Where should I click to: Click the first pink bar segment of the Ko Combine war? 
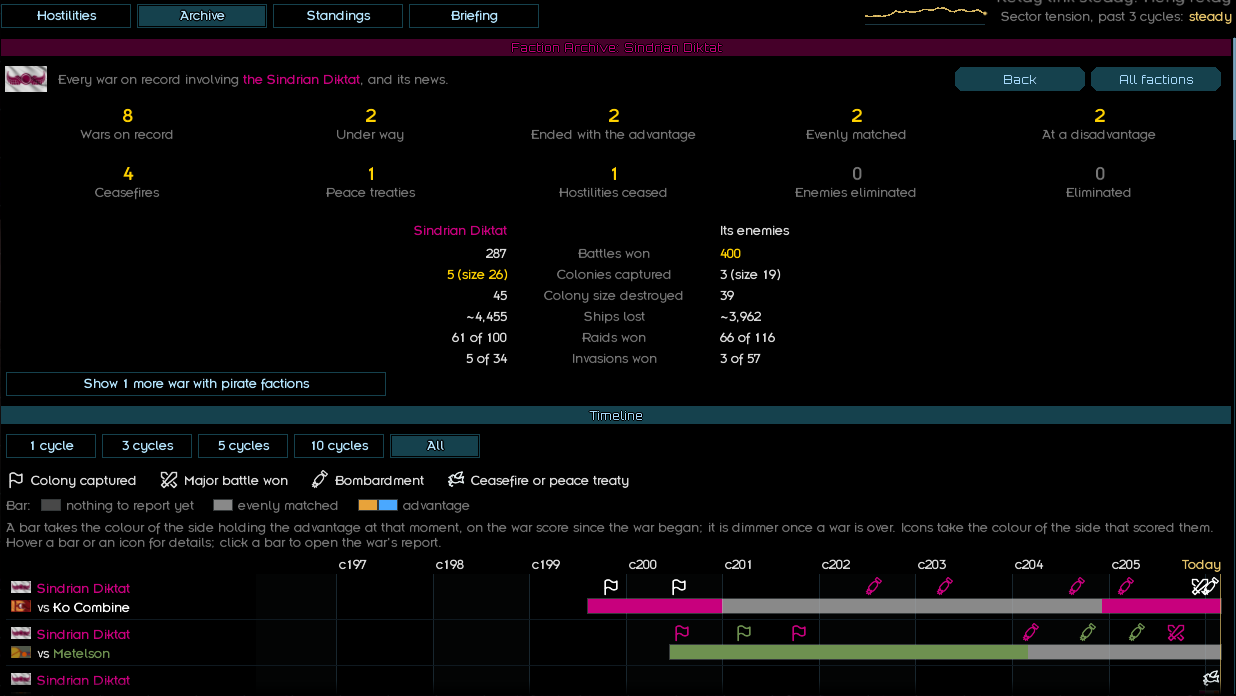pos(654,606)
